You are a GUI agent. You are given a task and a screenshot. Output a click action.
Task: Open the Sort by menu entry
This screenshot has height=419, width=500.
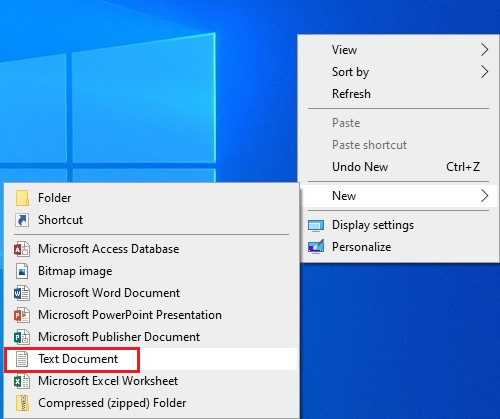[x=399, y=72]
